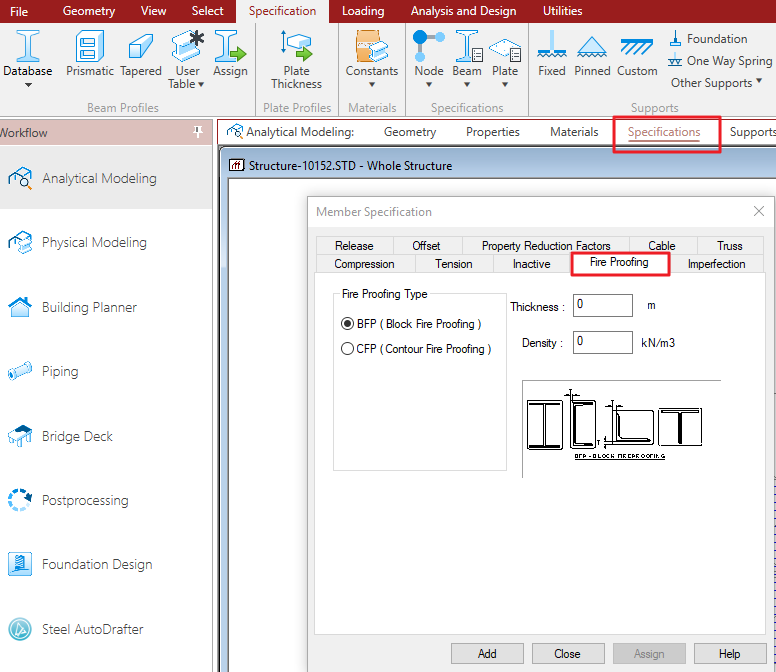Go to the Materials page tab
Viewport: 776px width, 672px height.
click(574, 132)
